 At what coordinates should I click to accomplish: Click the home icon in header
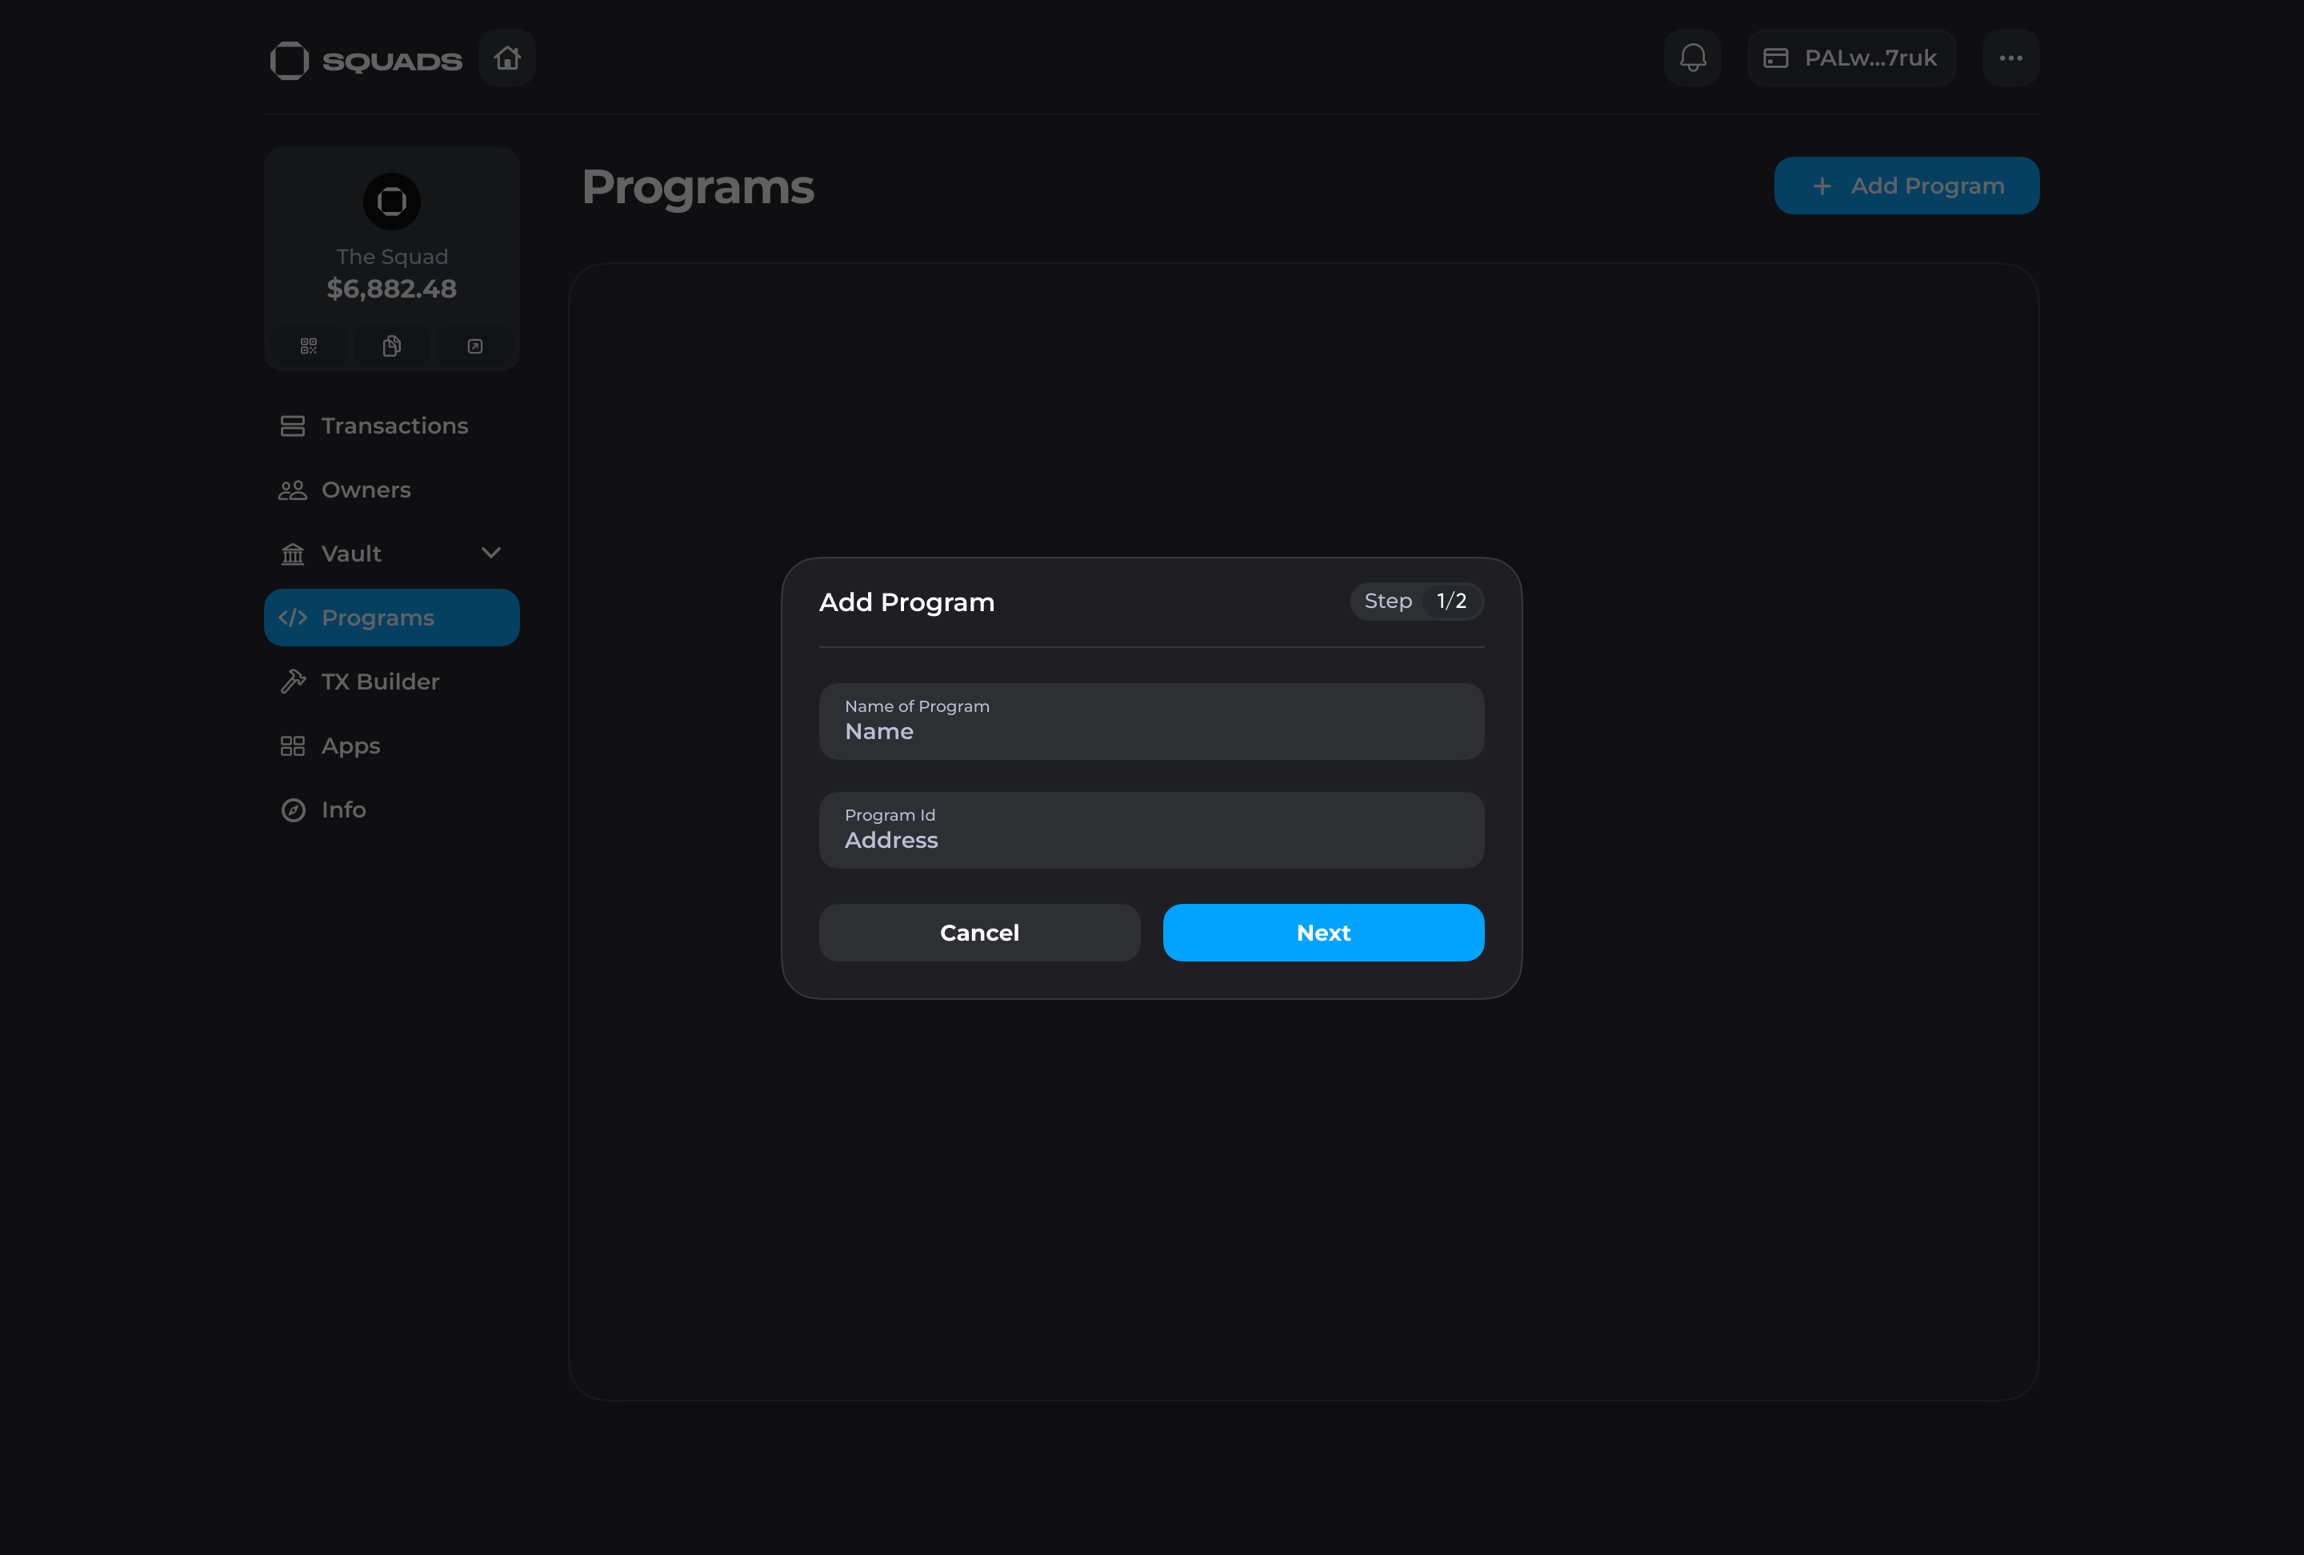[x=507, y=58]
